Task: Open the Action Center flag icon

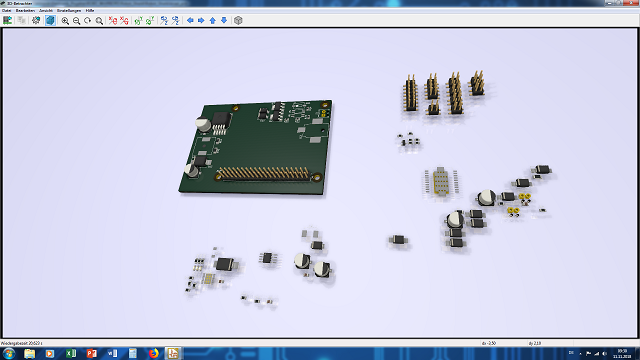Action: pyautogui.click(x=588, y=353)
